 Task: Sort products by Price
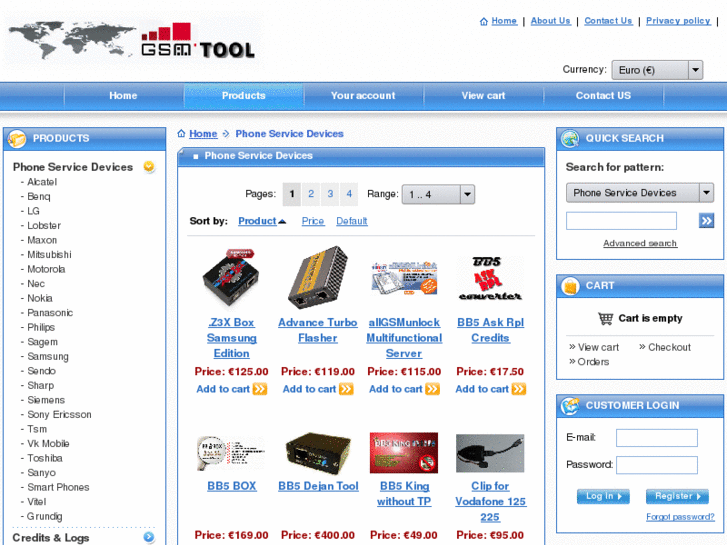[313, 221]
